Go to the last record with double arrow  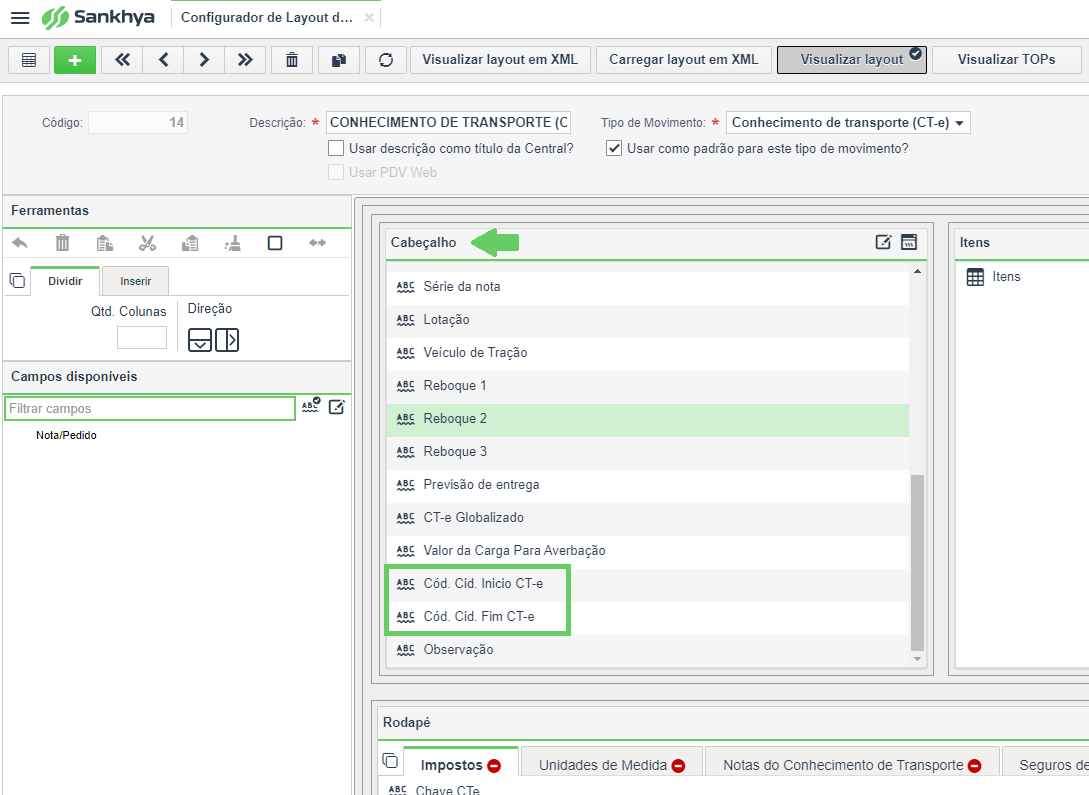(244, 60)
